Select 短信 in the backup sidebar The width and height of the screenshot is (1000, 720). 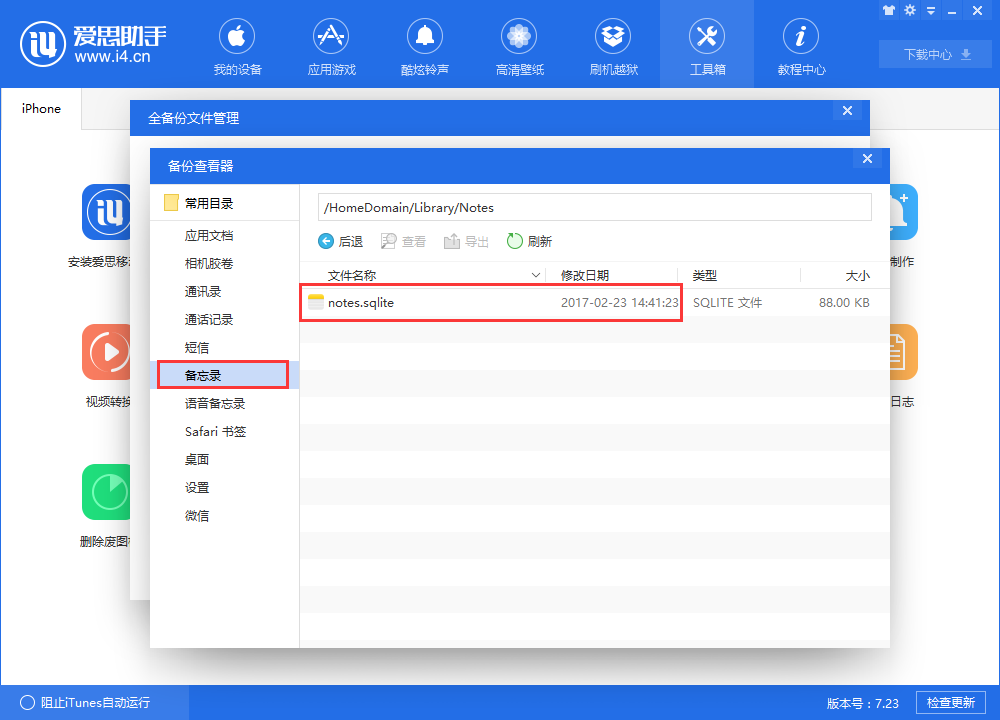[197, 347]
